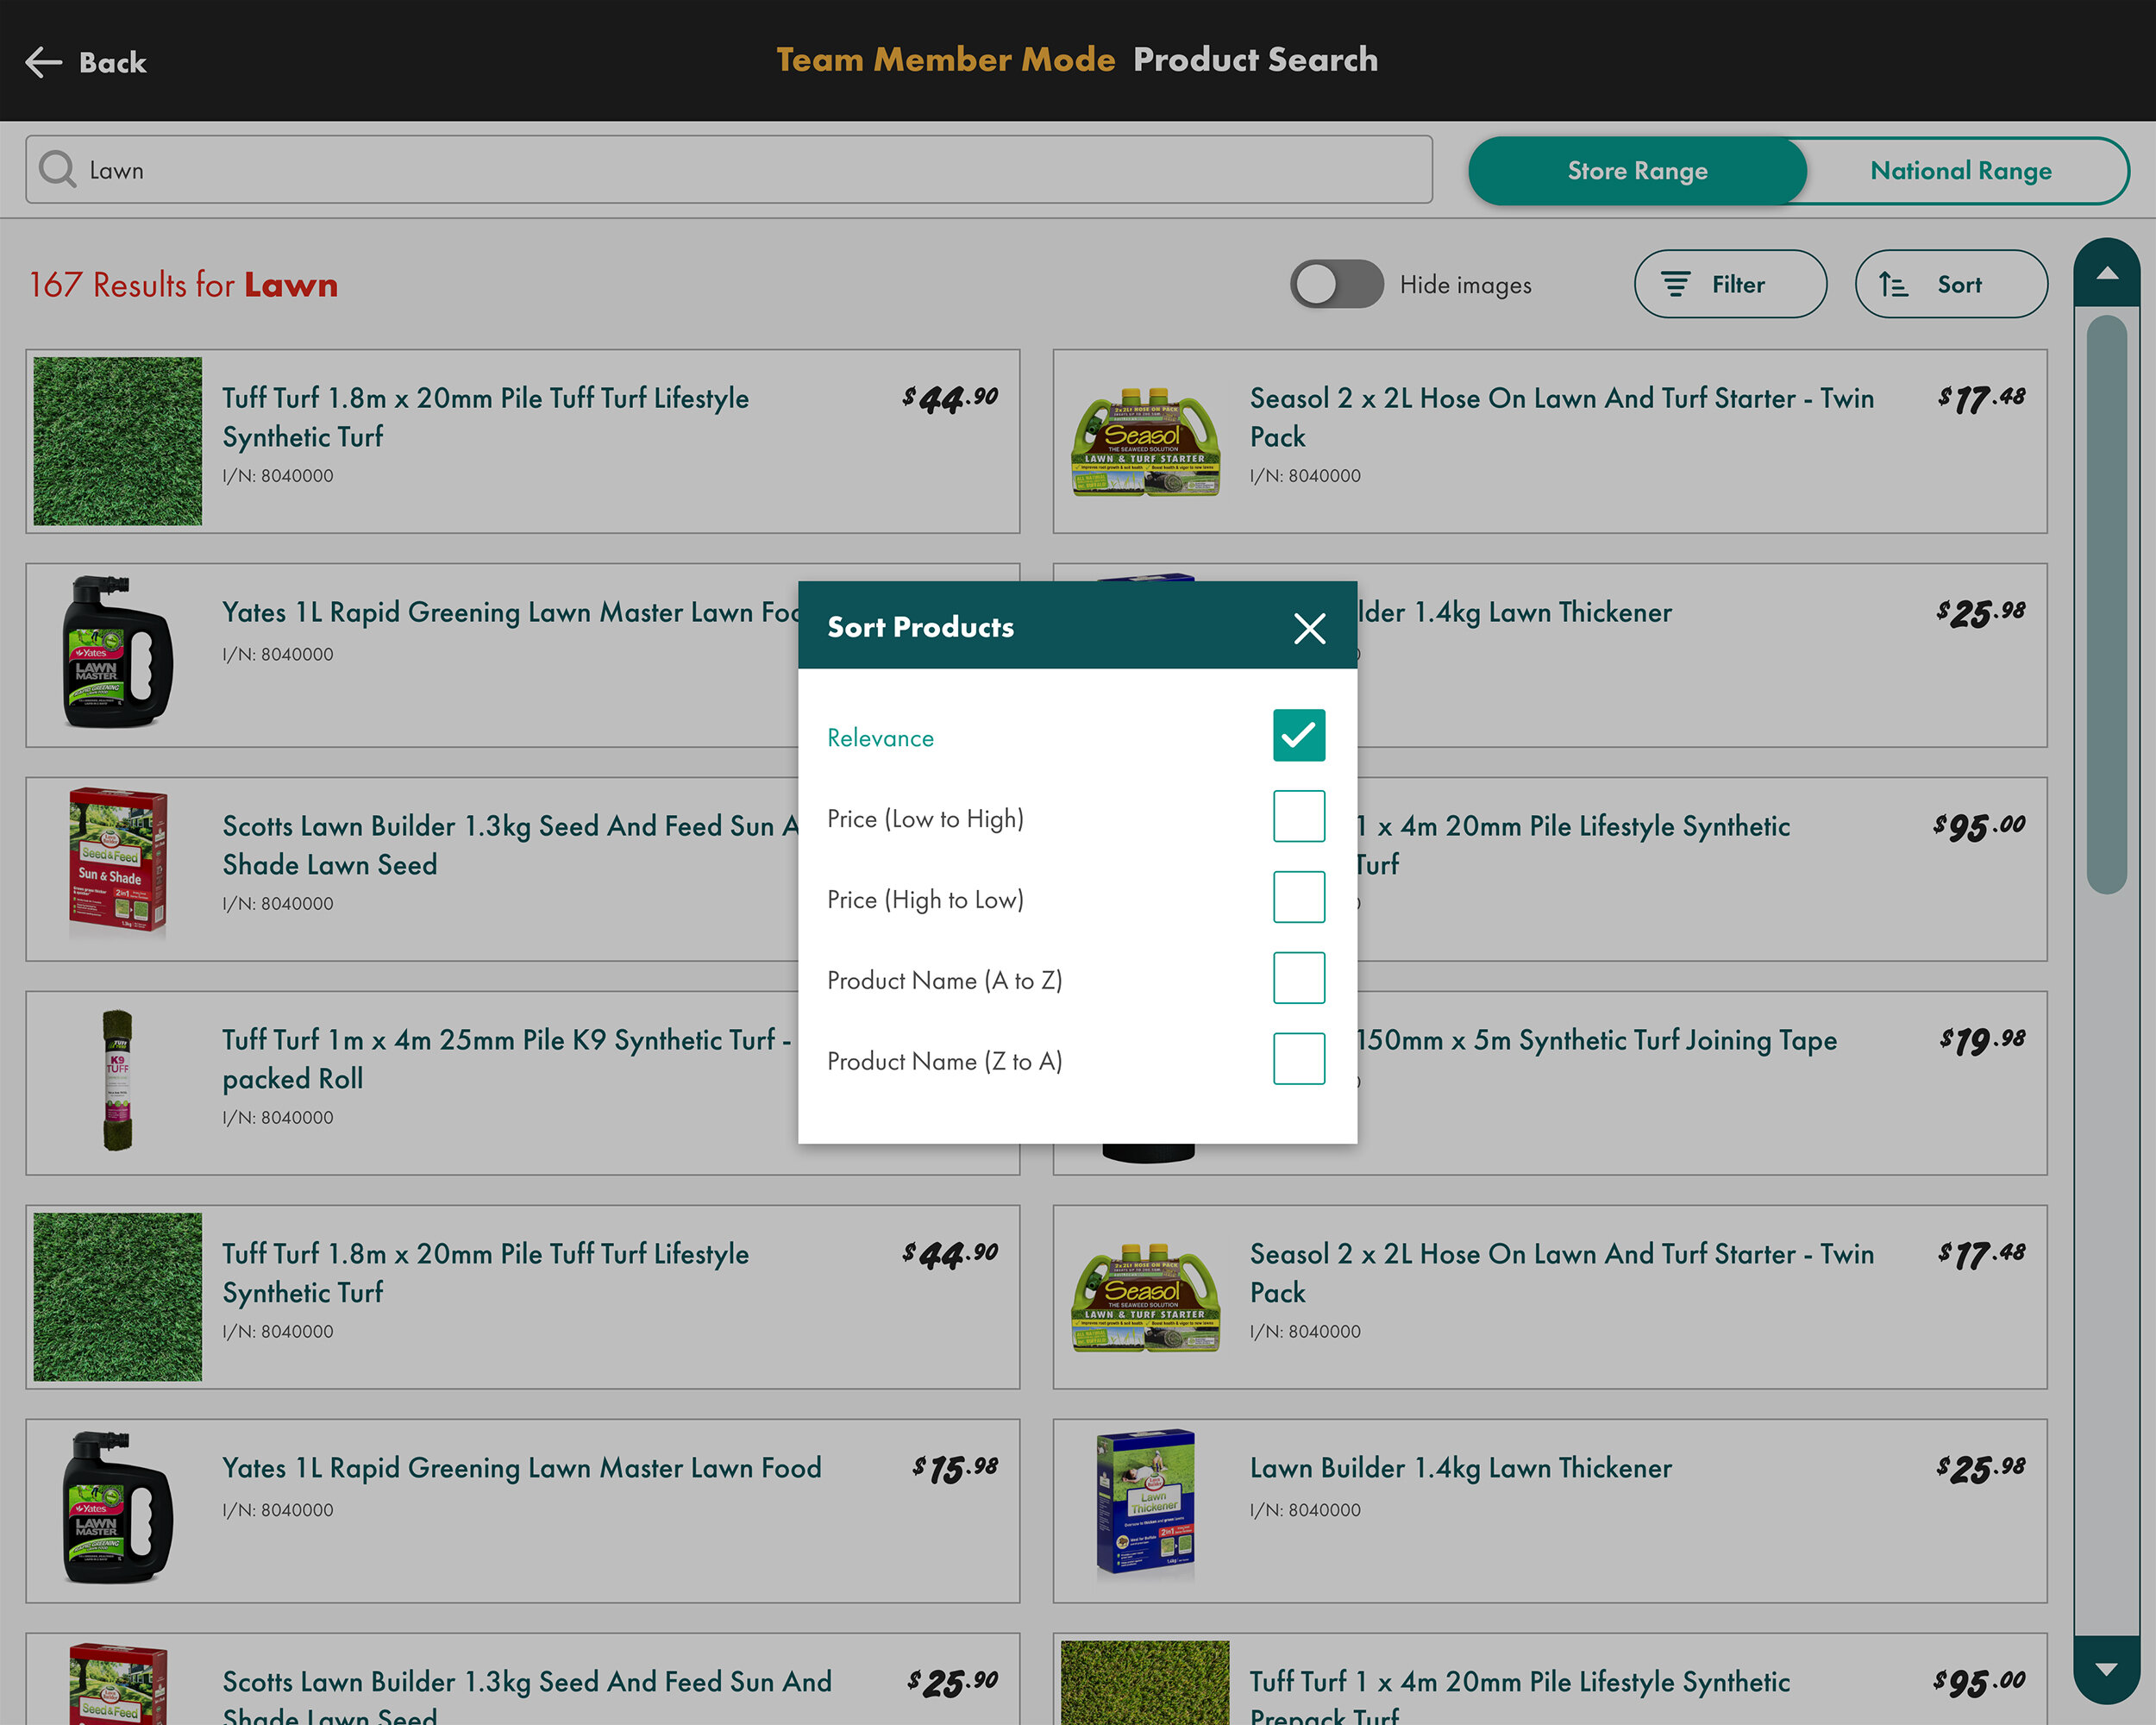Click the 167 Results for Lawn heading
2156x1725 pixels.
click(x=183, y=285)
